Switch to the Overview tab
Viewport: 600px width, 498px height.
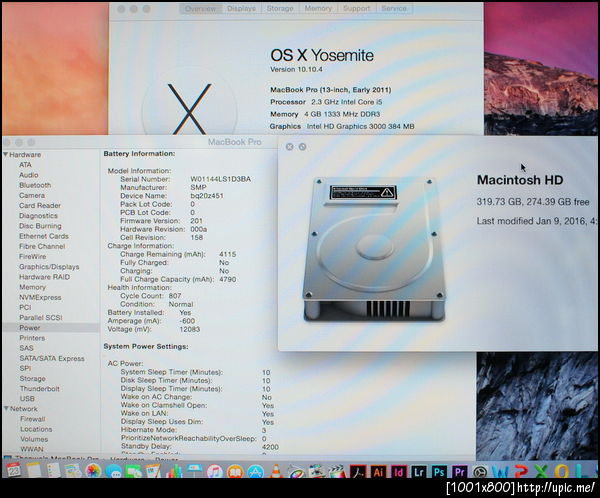(x=200, y=8)
